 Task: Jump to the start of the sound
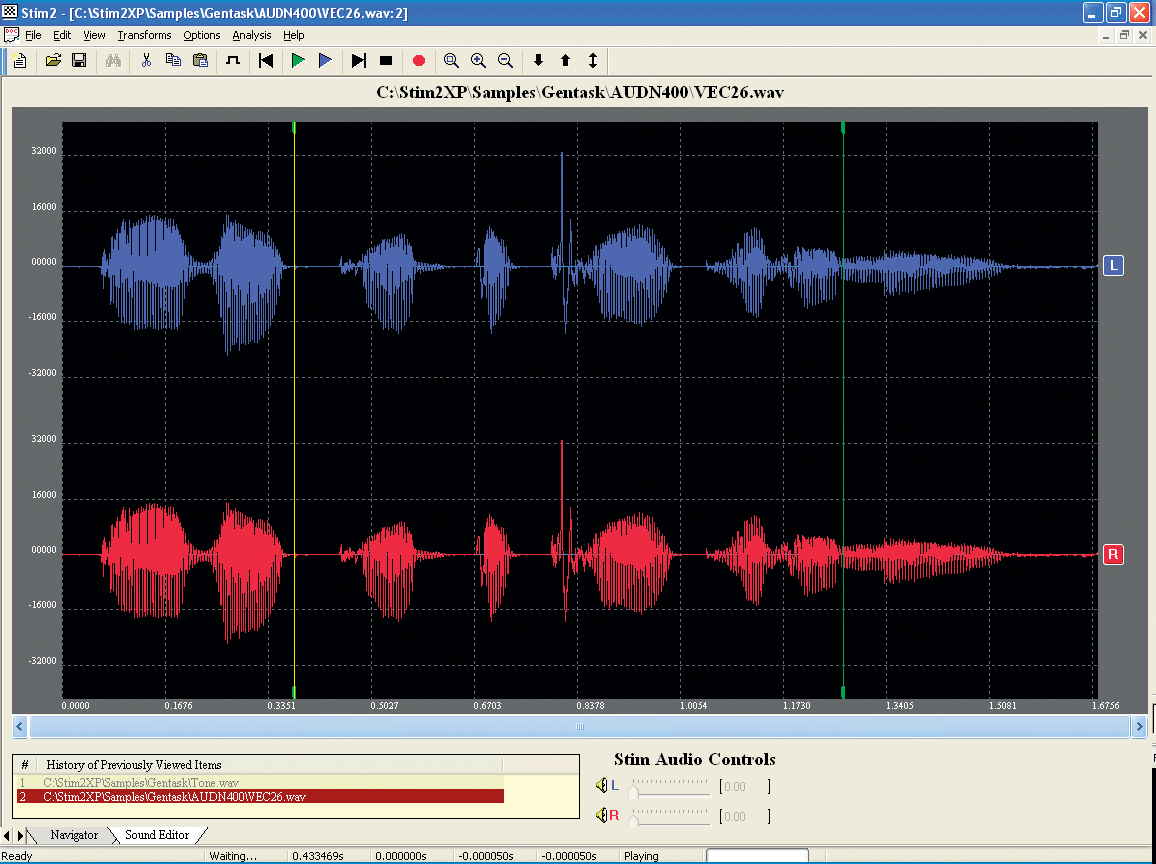pyautogui.click(x=266, y=61)
